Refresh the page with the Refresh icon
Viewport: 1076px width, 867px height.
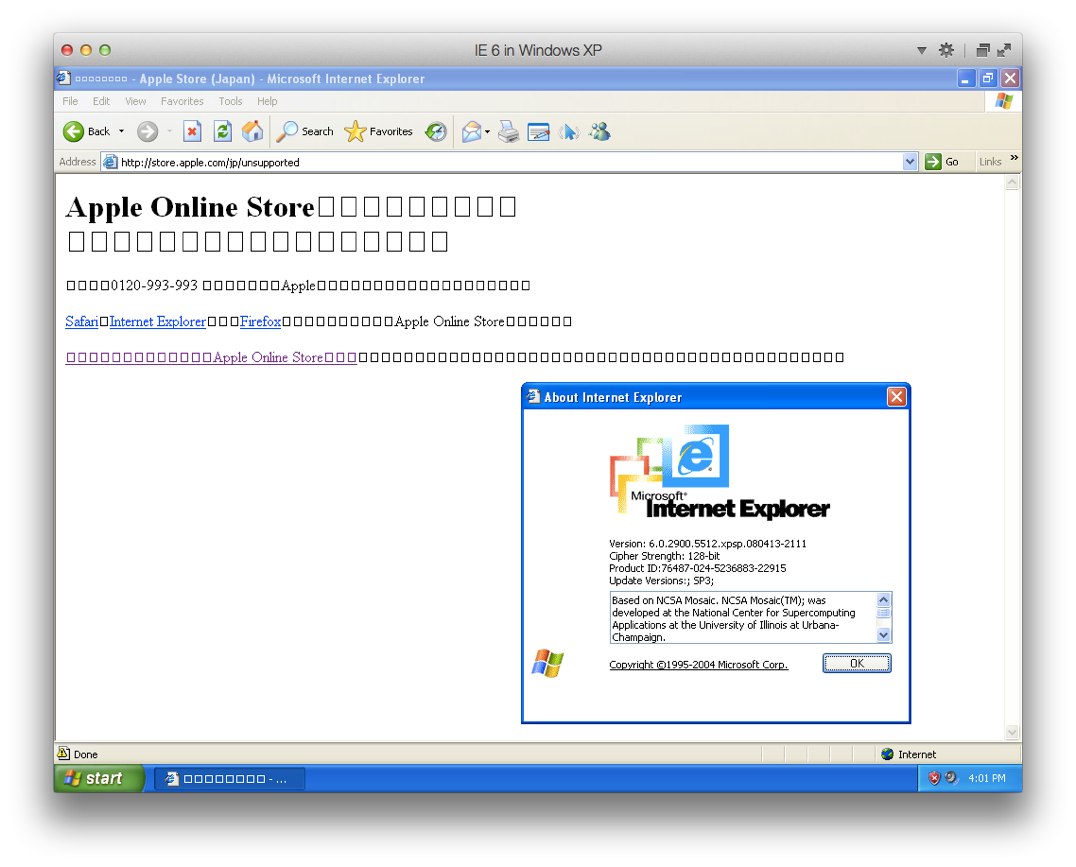pos(222,131)
